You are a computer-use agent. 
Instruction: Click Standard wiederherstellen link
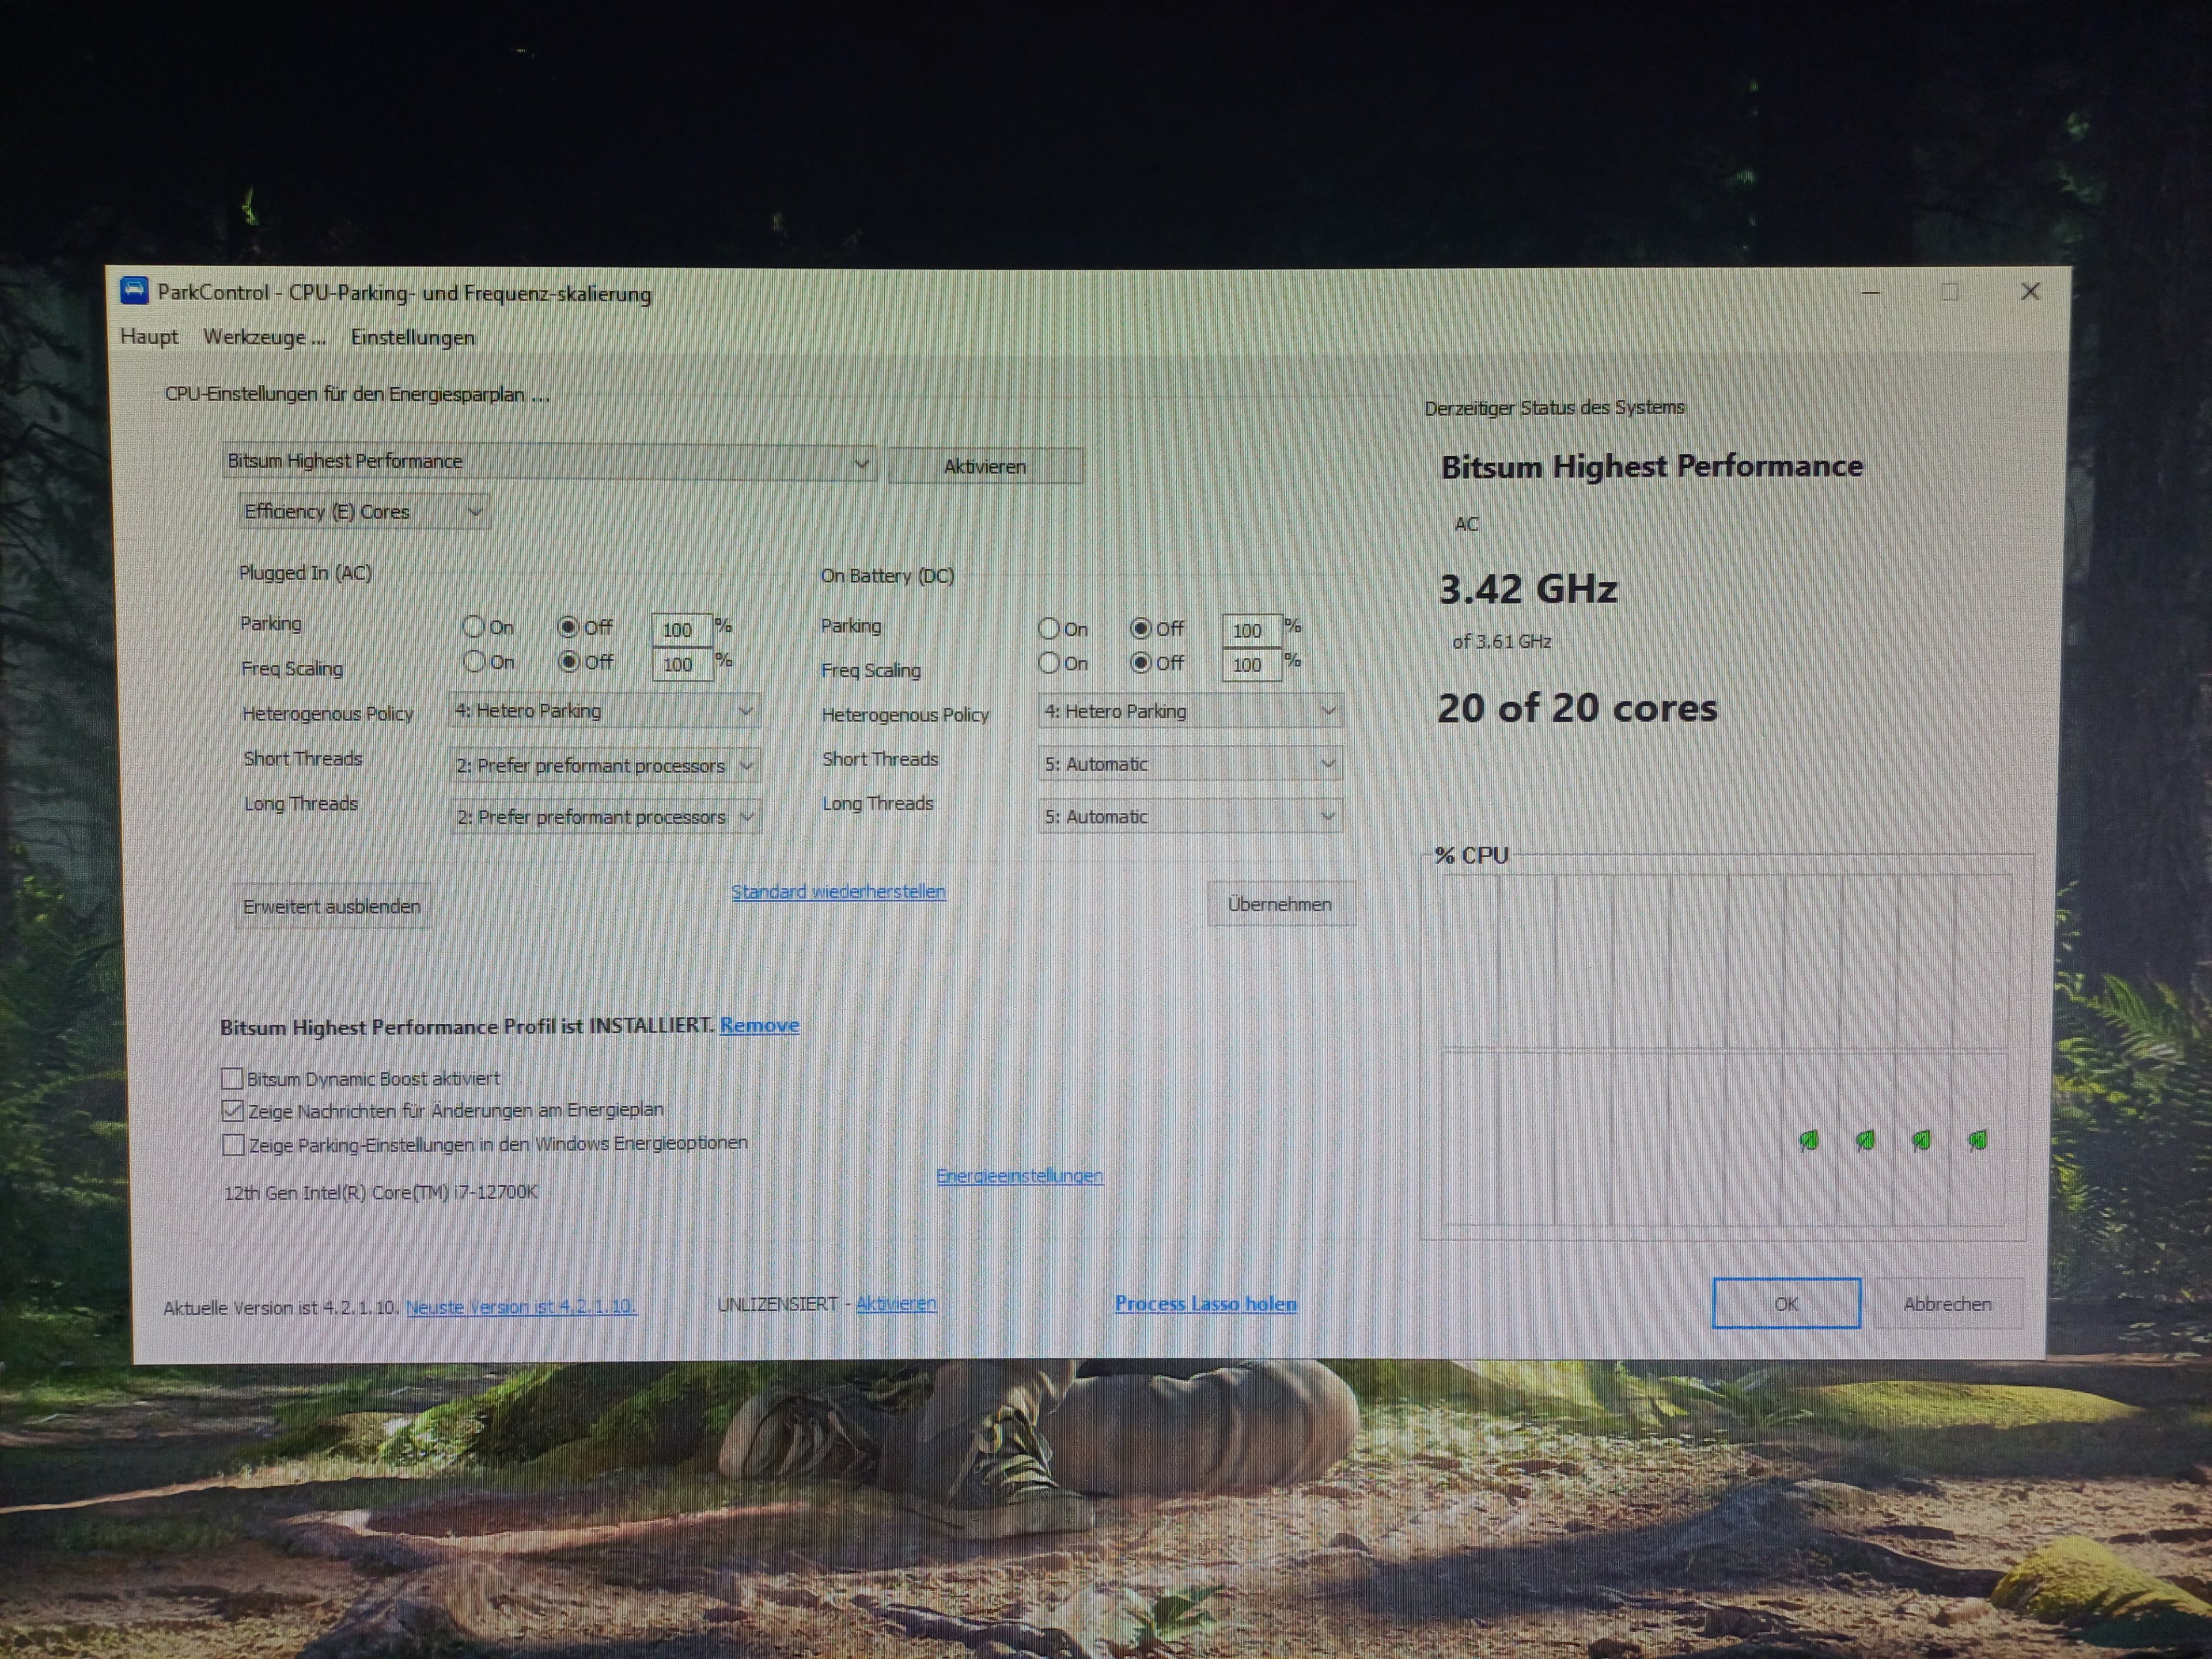(838, 891)
